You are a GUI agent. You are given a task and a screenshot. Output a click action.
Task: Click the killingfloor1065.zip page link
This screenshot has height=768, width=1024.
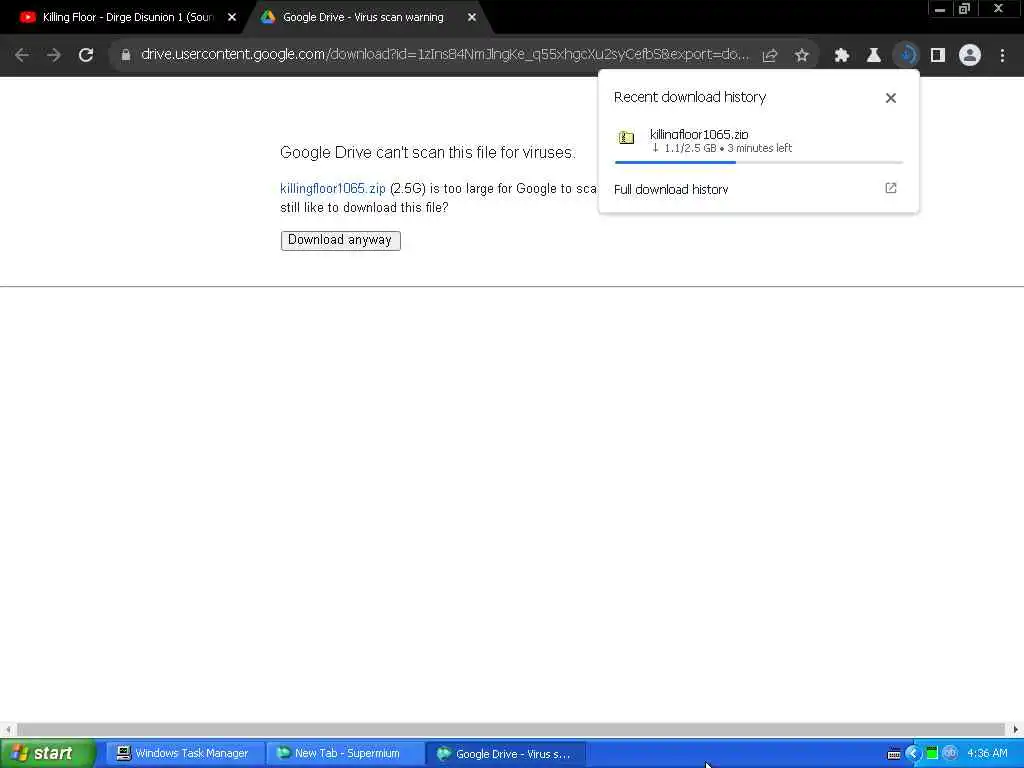(x=333, y=189)
